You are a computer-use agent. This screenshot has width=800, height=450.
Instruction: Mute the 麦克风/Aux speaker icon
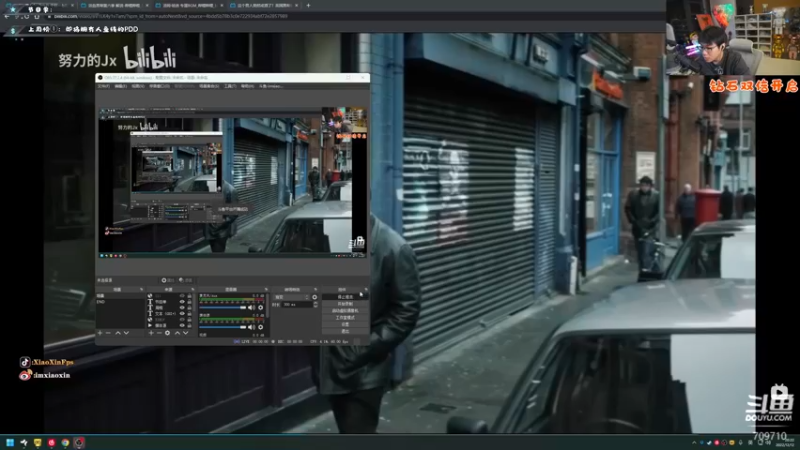coord(251,308)
